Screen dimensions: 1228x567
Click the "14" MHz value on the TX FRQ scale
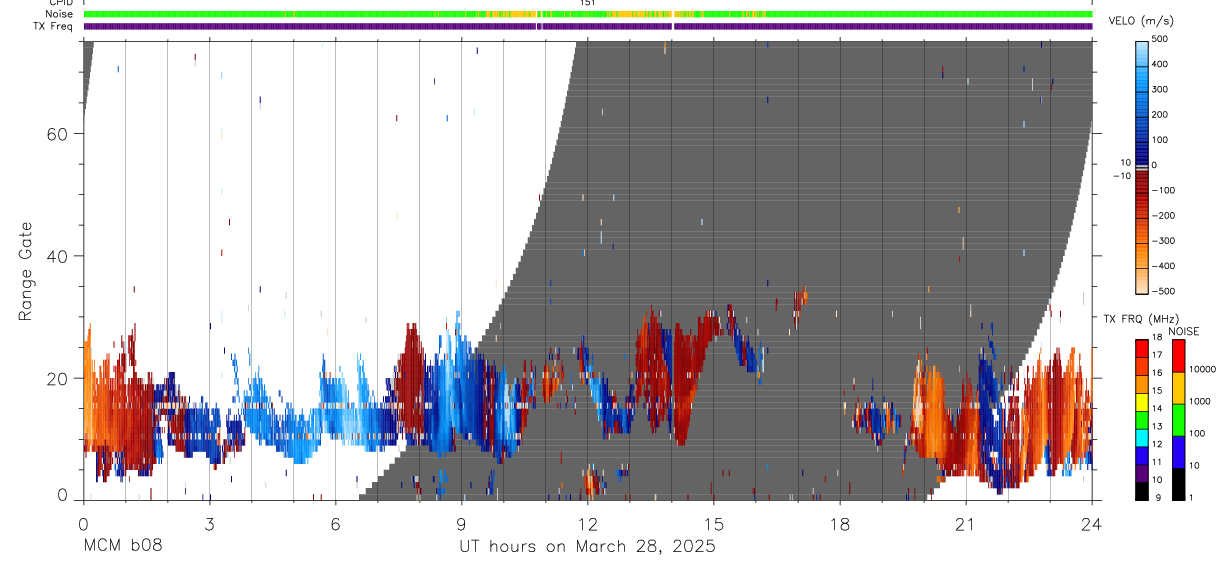tap(1157, 409)
